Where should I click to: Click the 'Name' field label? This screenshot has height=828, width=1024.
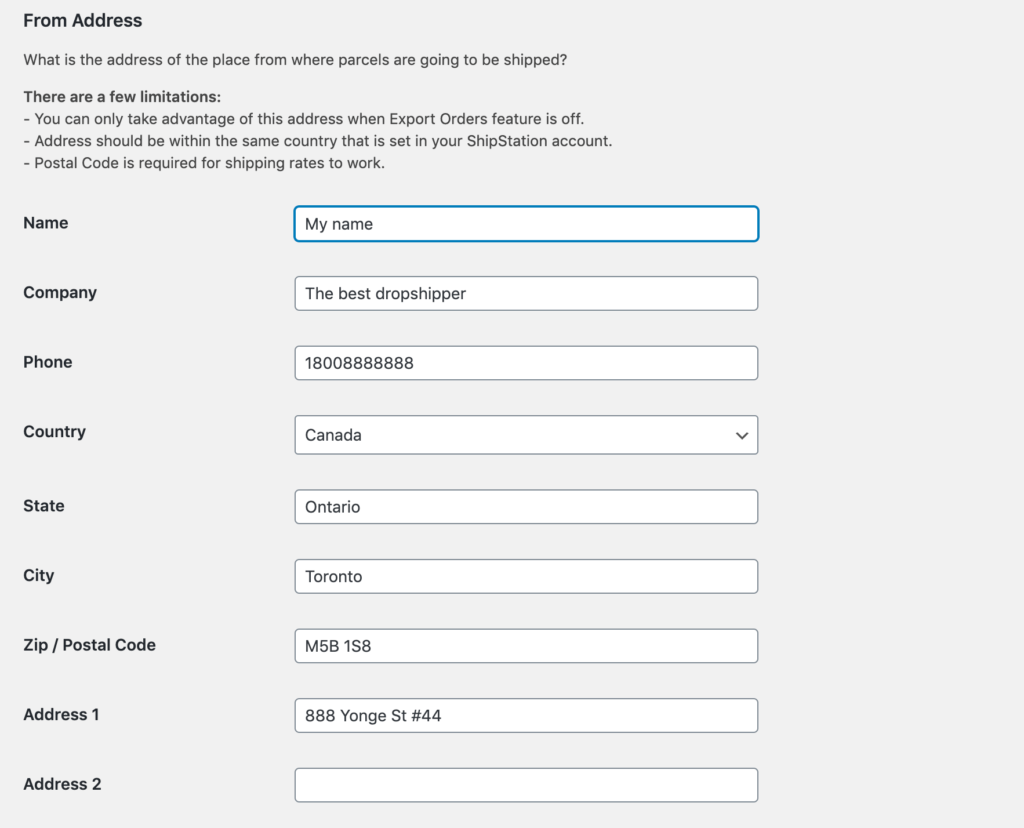pyautogui.click(x=46, y=223)
